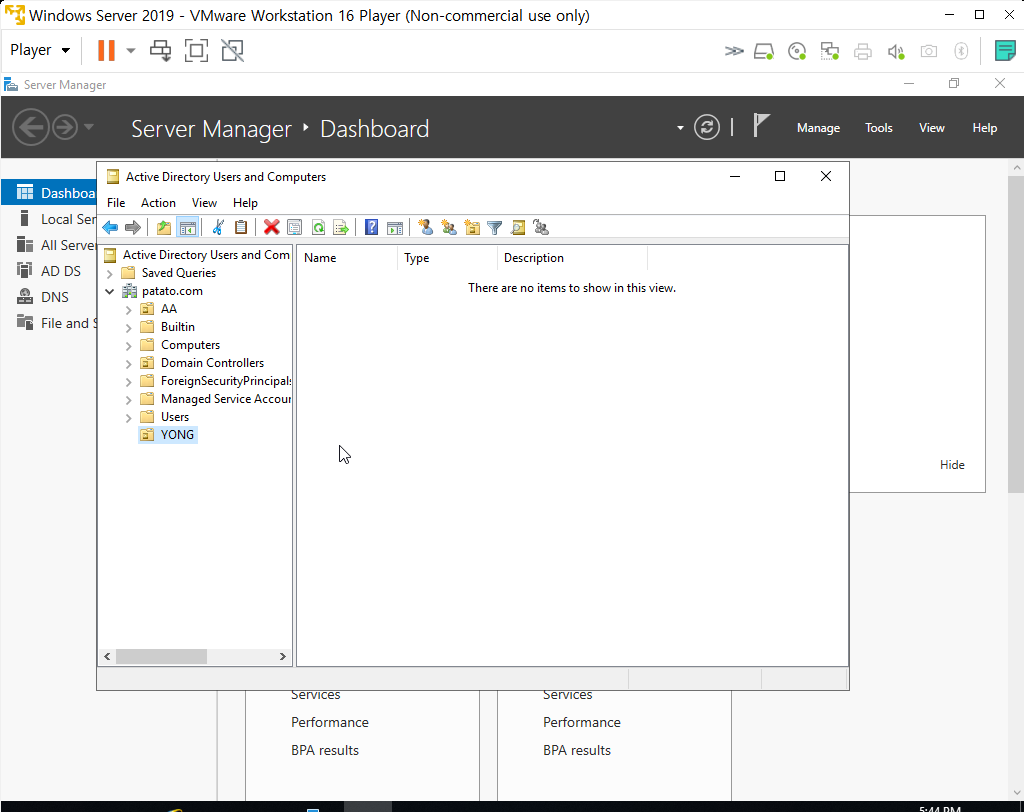The width and height of the screenshot is (1024, 812).
Task: Open the Help menu in Active Directory window
Action: [x=246, y=203]
